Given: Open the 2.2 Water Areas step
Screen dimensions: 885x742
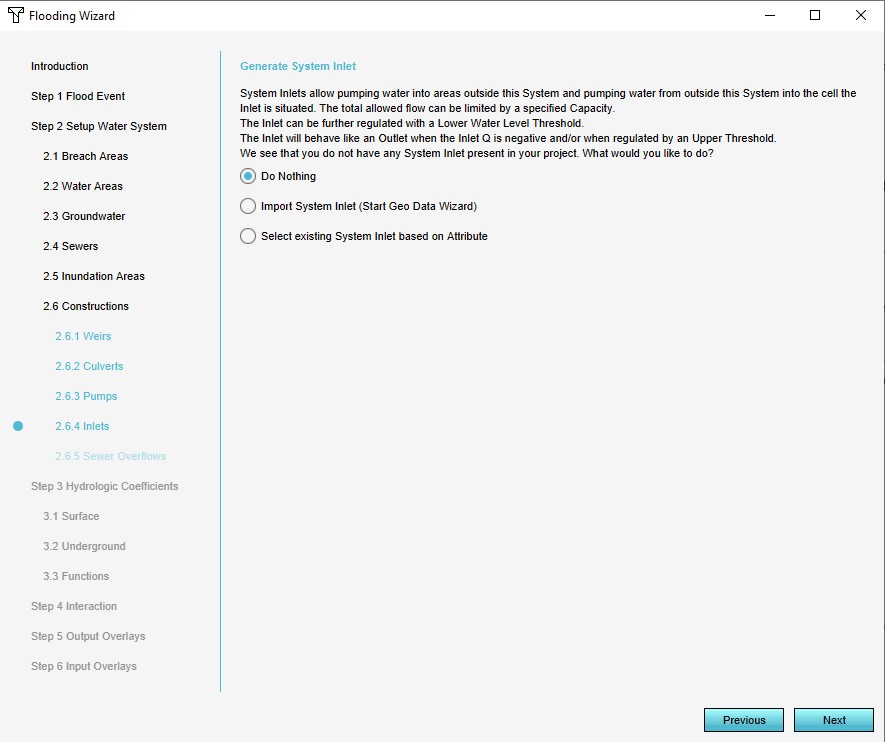Looking at the screenshot, I should click(x=84, y=186).
